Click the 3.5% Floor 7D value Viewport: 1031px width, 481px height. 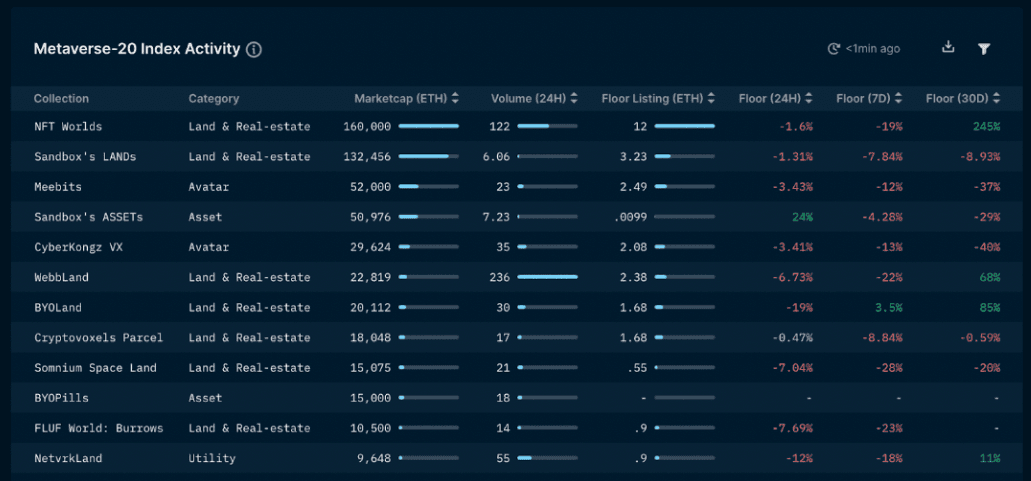tap(888, 308)
